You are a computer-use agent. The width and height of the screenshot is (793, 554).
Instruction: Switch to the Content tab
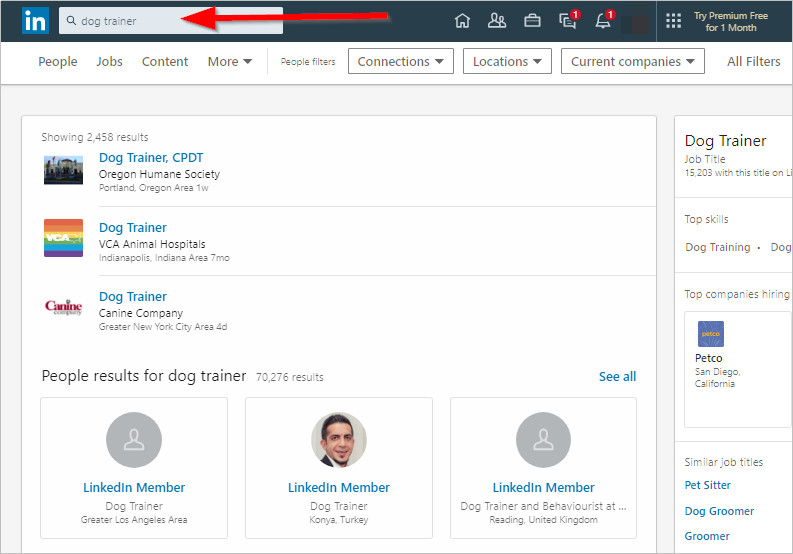pyautogui.click(x=165, y=61)
